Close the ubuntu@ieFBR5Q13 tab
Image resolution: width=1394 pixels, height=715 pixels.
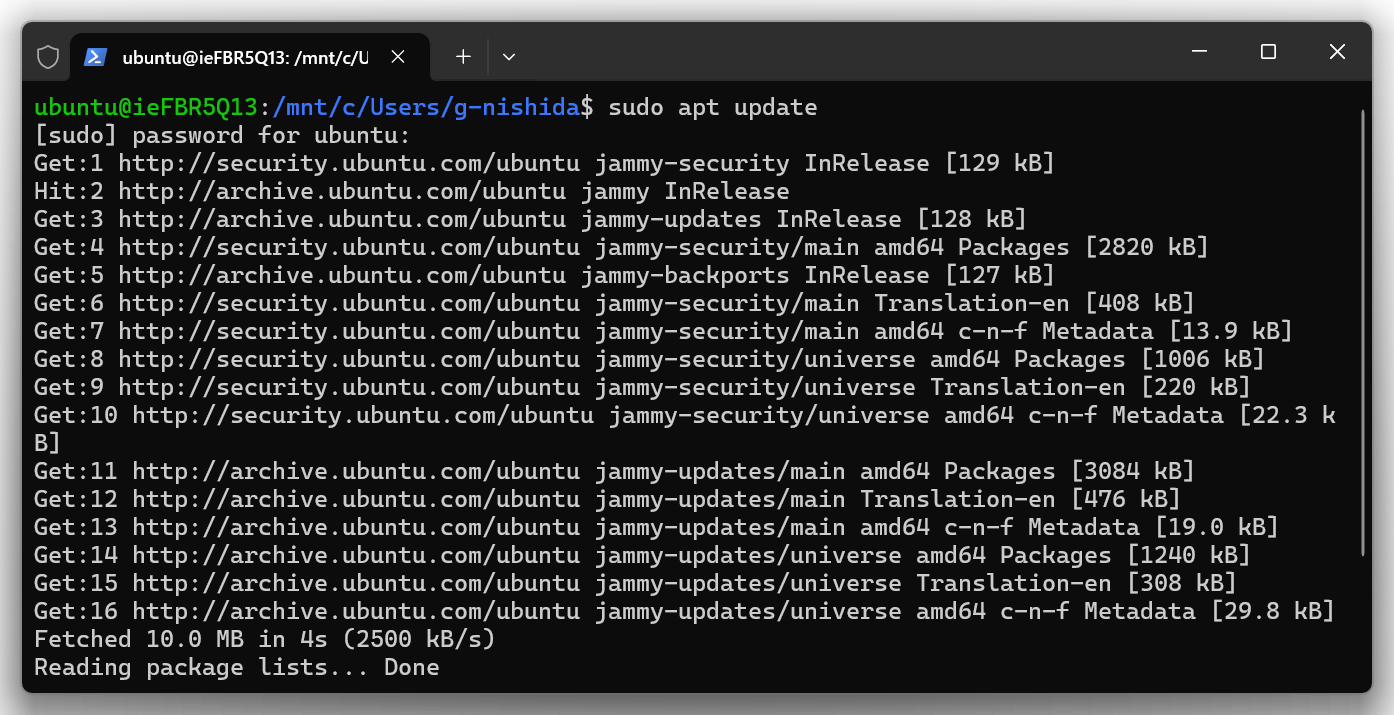(x=398, y=57)
